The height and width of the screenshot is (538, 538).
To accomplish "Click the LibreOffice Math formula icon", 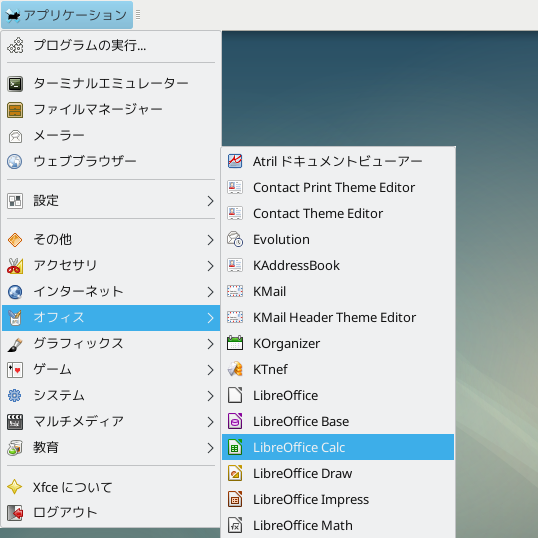I will click(235, 525).
